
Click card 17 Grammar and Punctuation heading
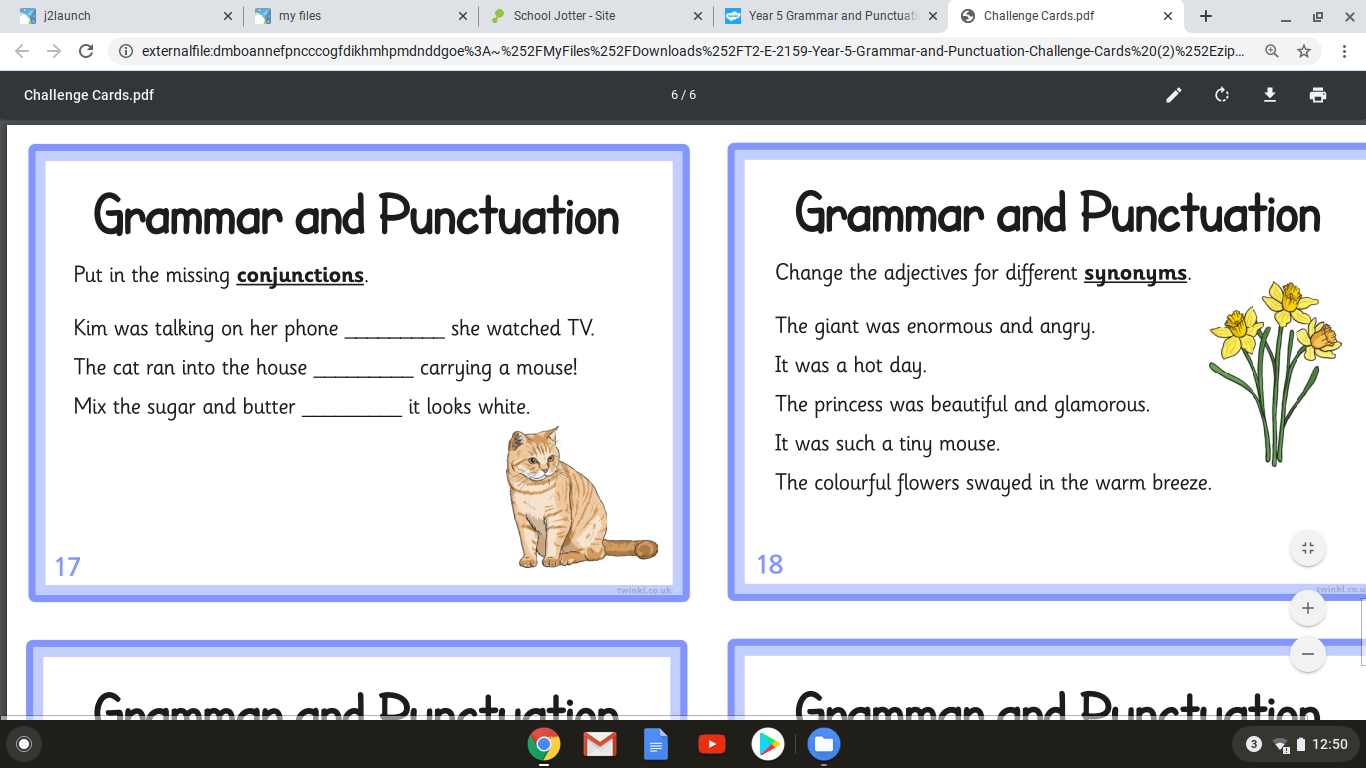[356, 215]
